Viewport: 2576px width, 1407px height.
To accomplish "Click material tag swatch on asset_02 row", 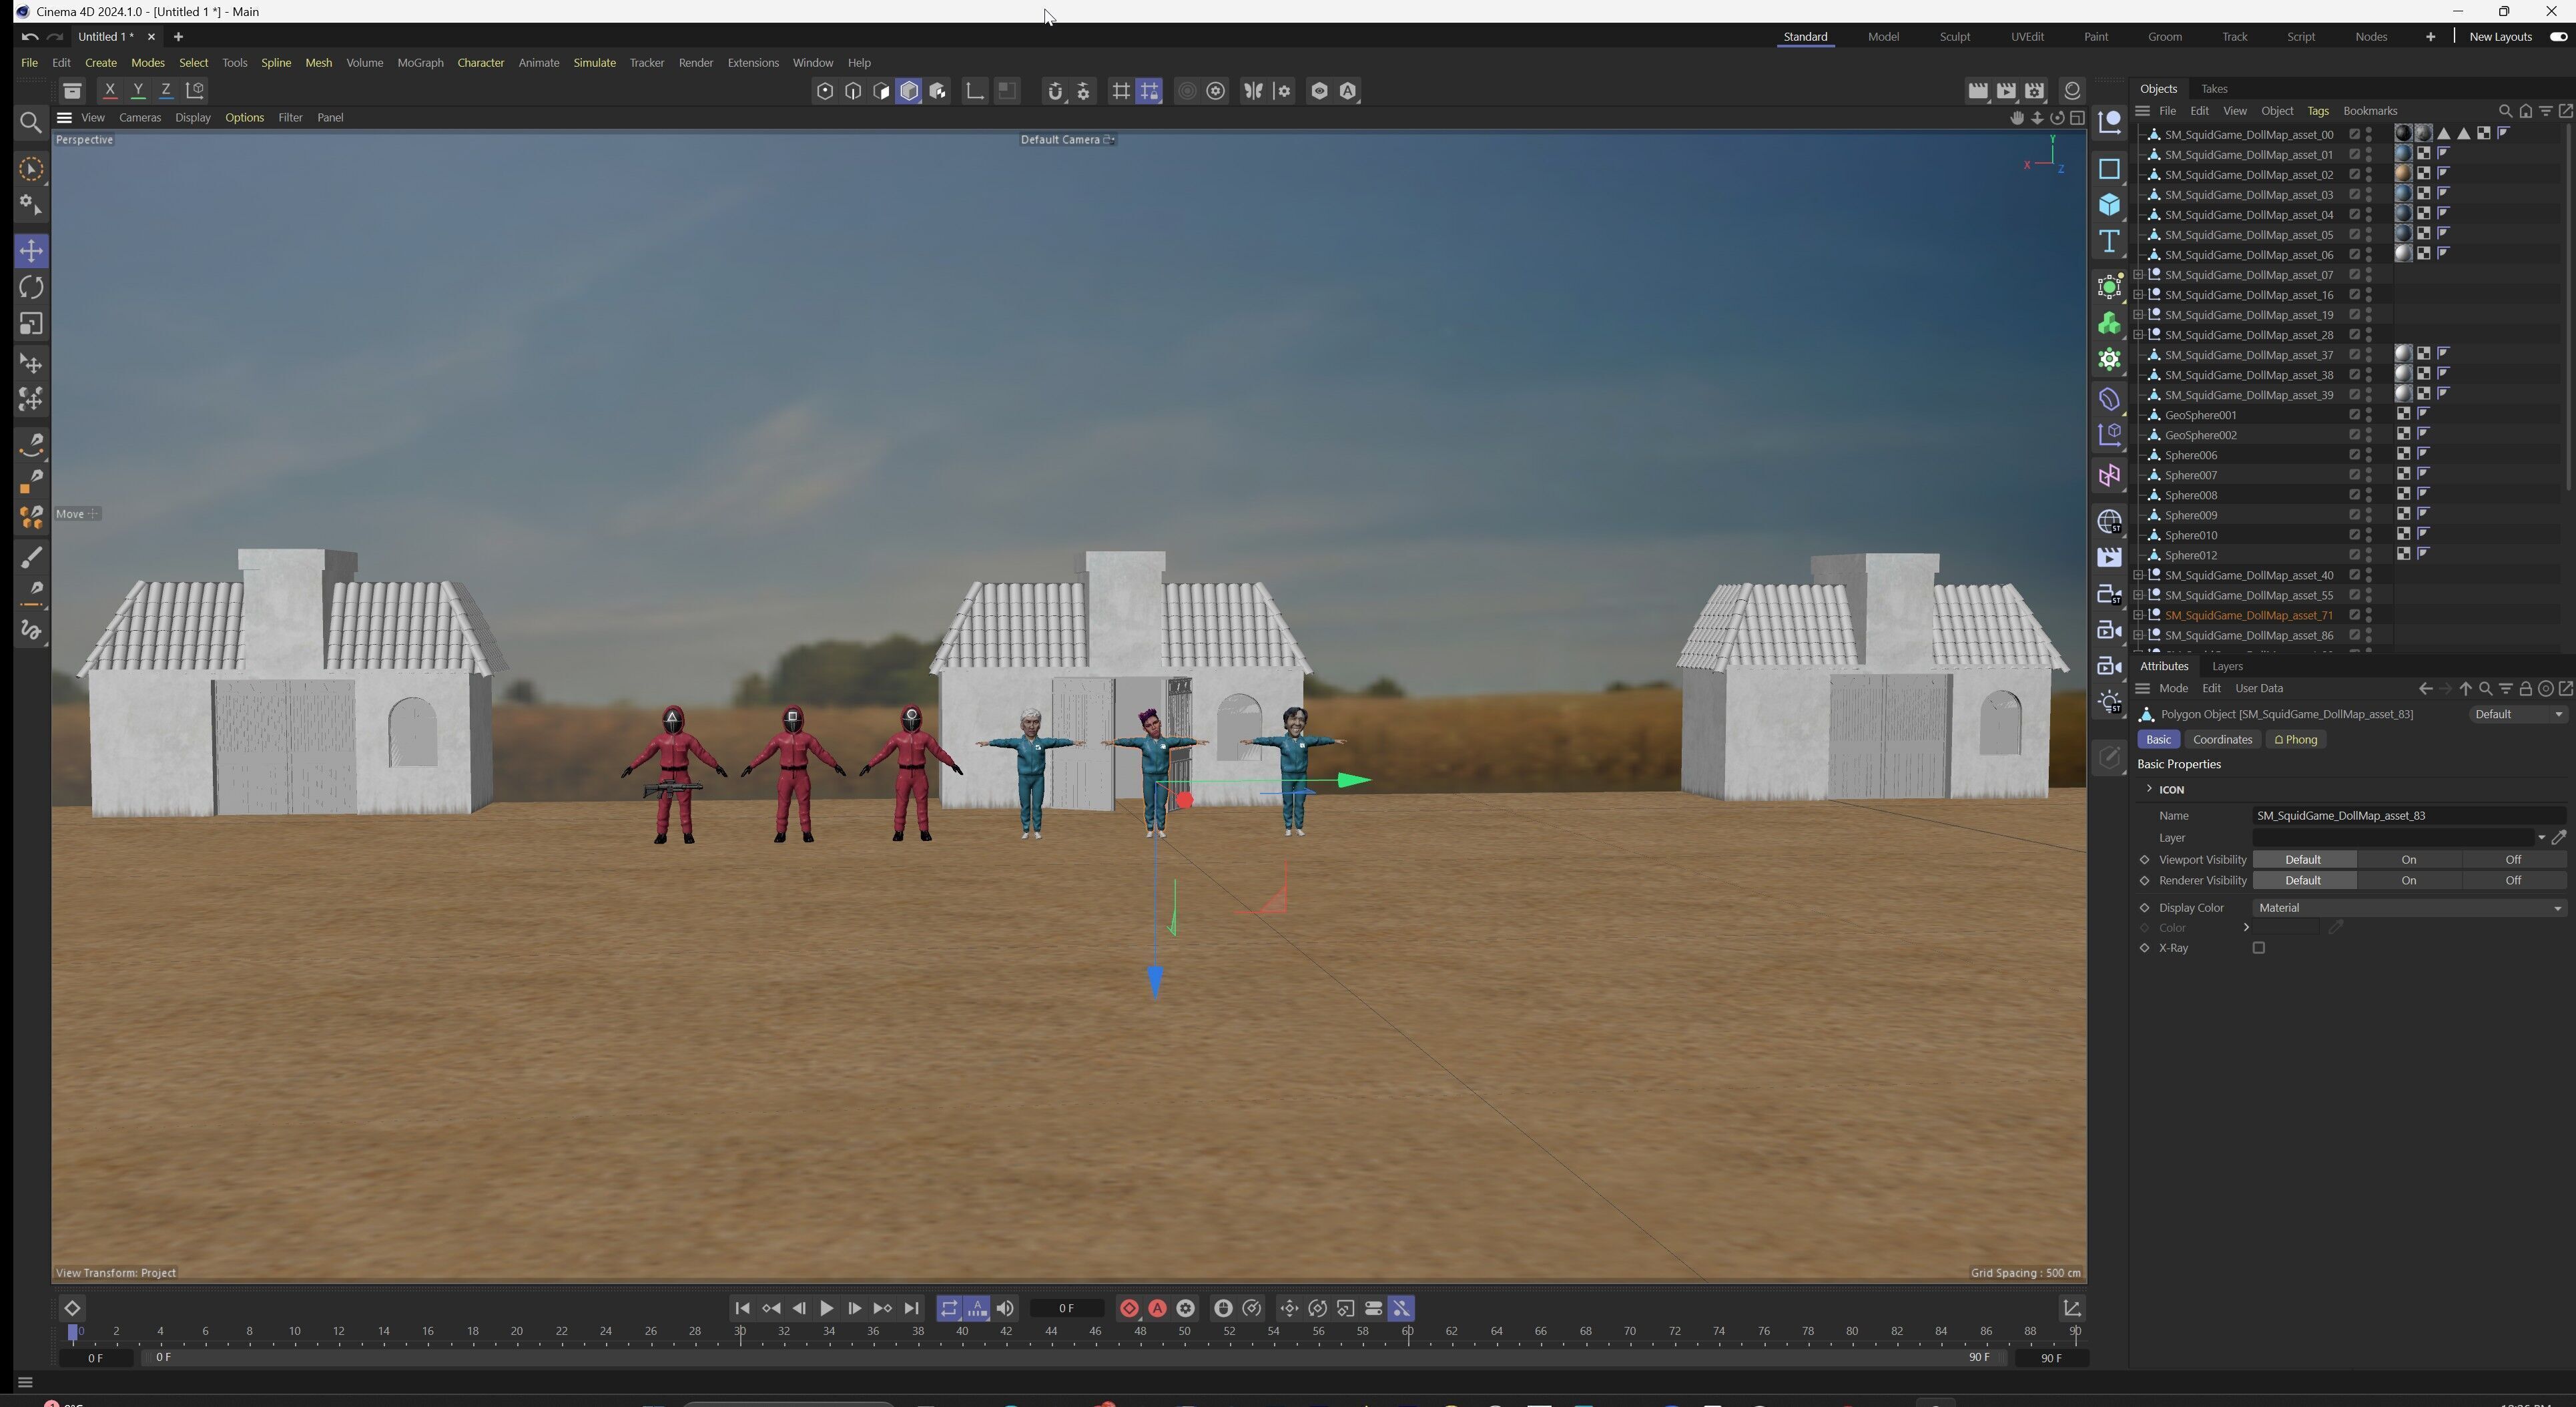I will pos(2403,174).
